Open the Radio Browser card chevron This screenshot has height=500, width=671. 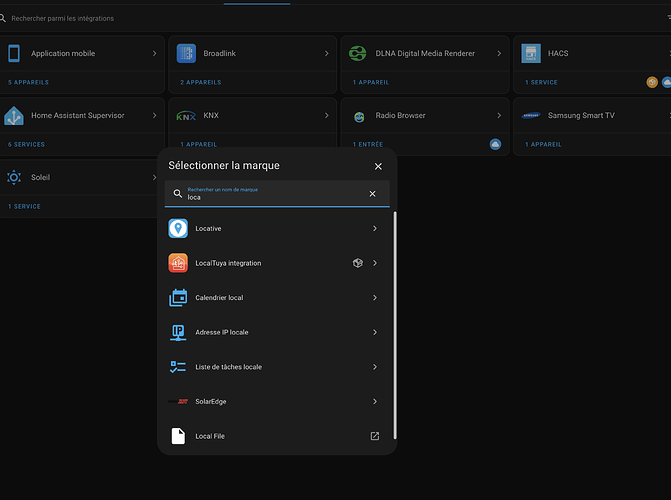tap(499, 116)
